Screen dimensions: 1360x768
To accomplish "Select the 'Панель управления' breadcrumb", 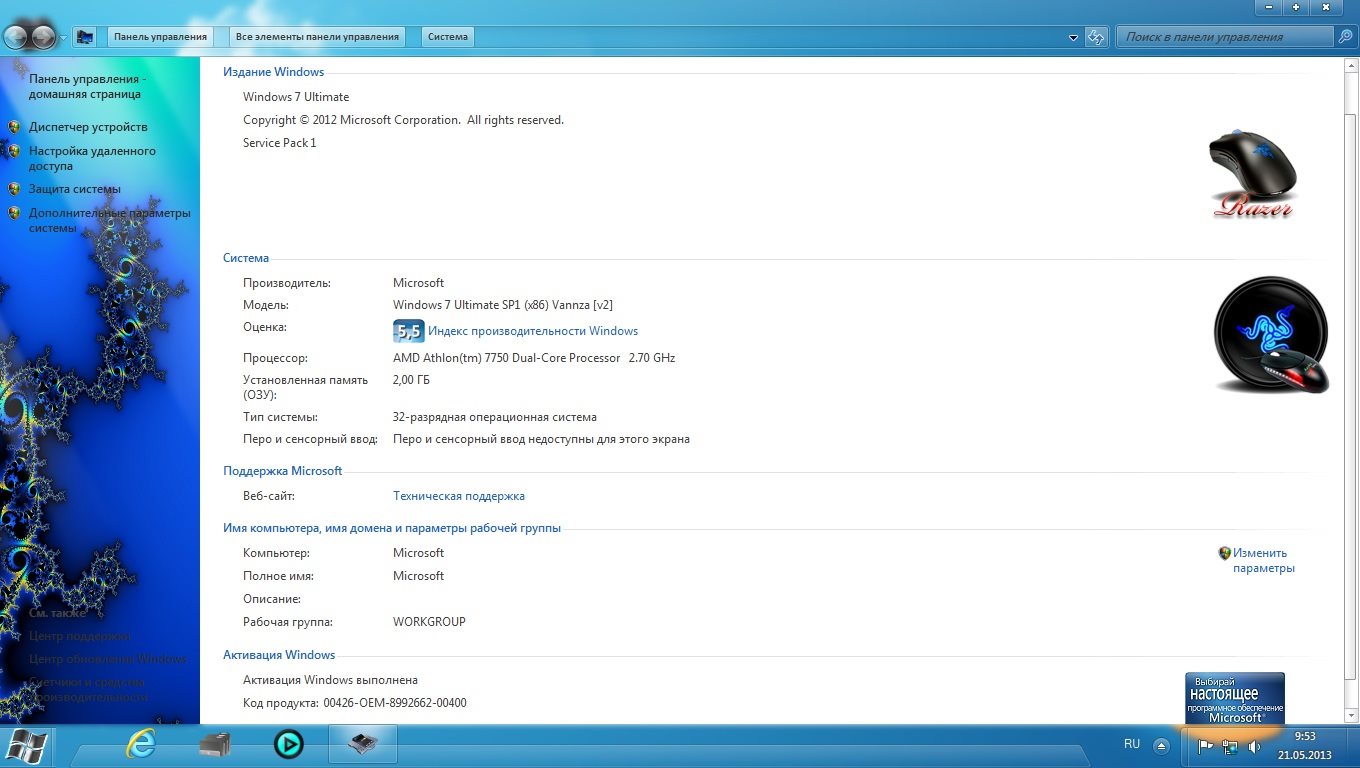I will (160, 37).
